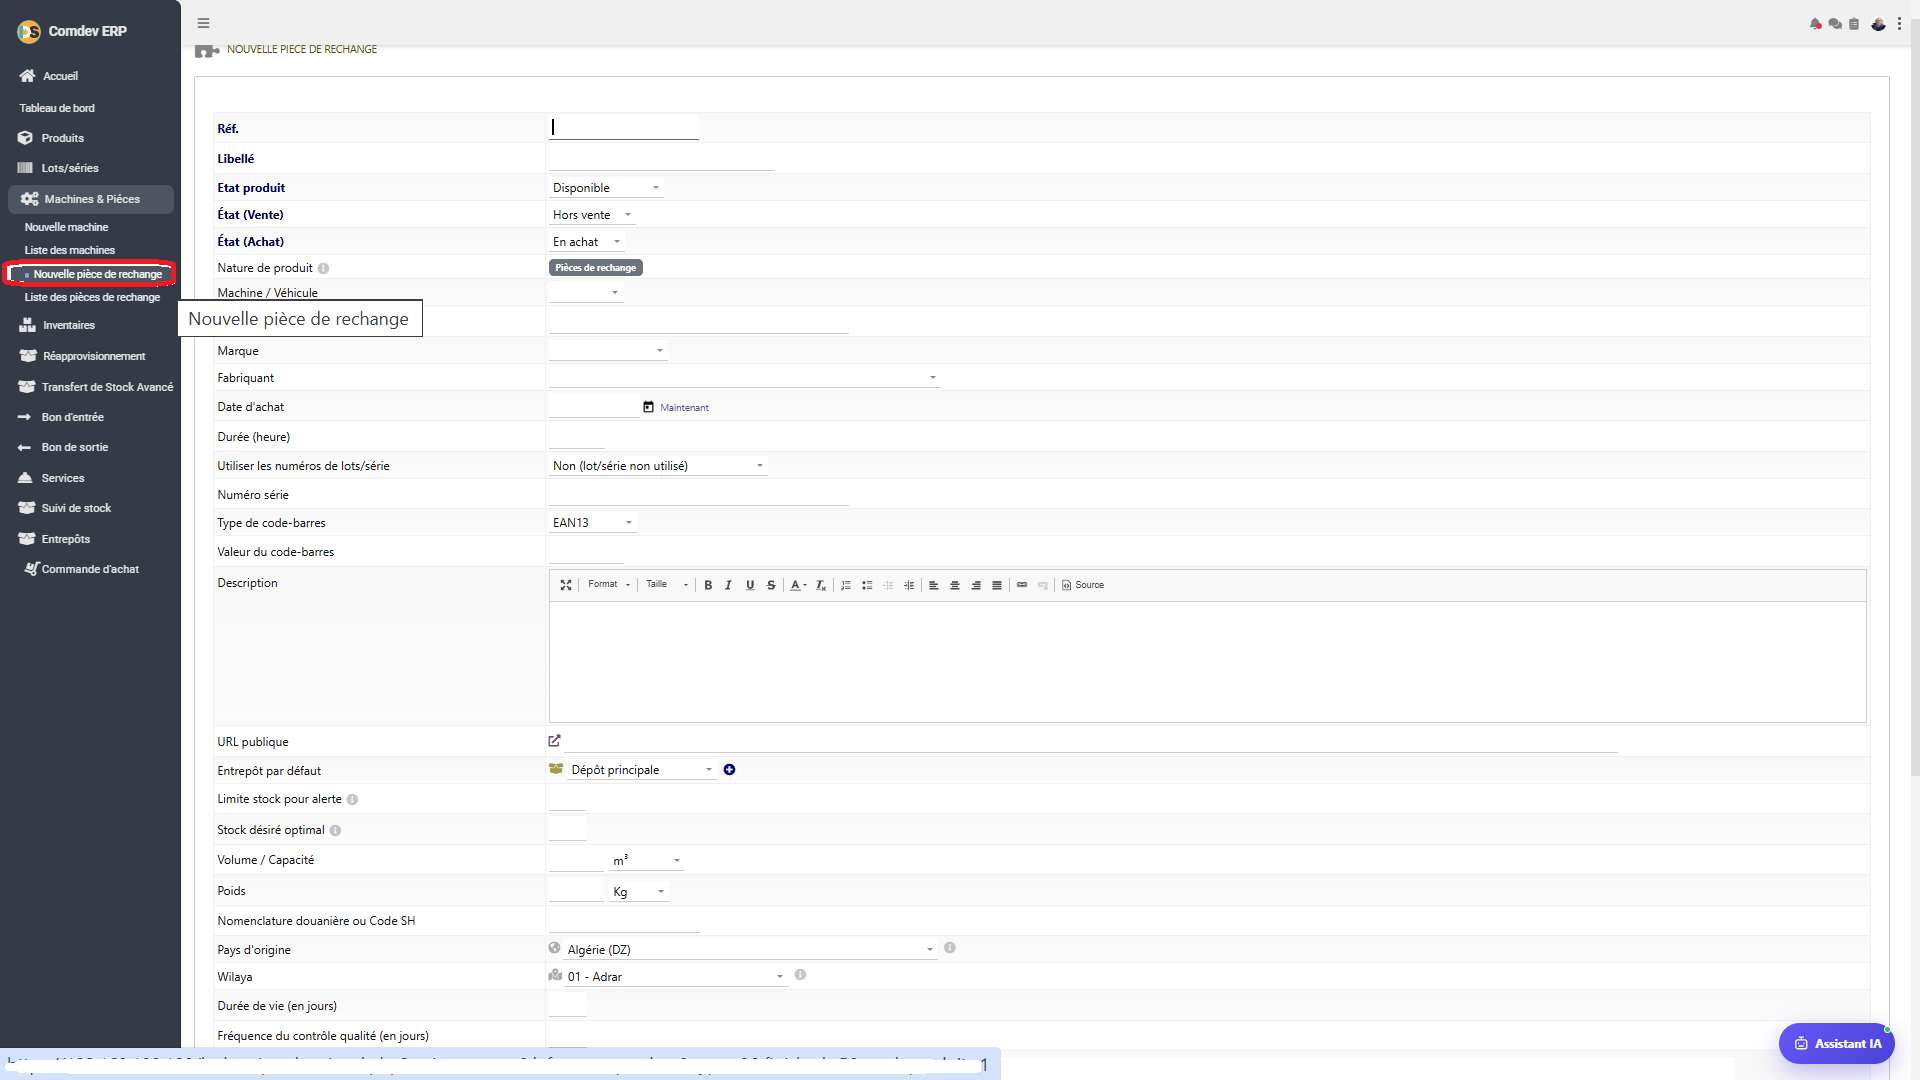
Task: Open the Fabriquant dropdown
Action: pyautogui.click(x=744, y=378)
